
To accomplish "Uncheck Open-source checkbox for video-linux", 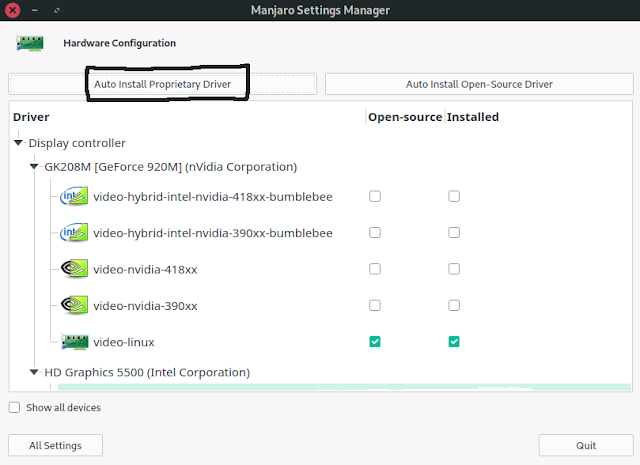I will (x=375, y=342).
